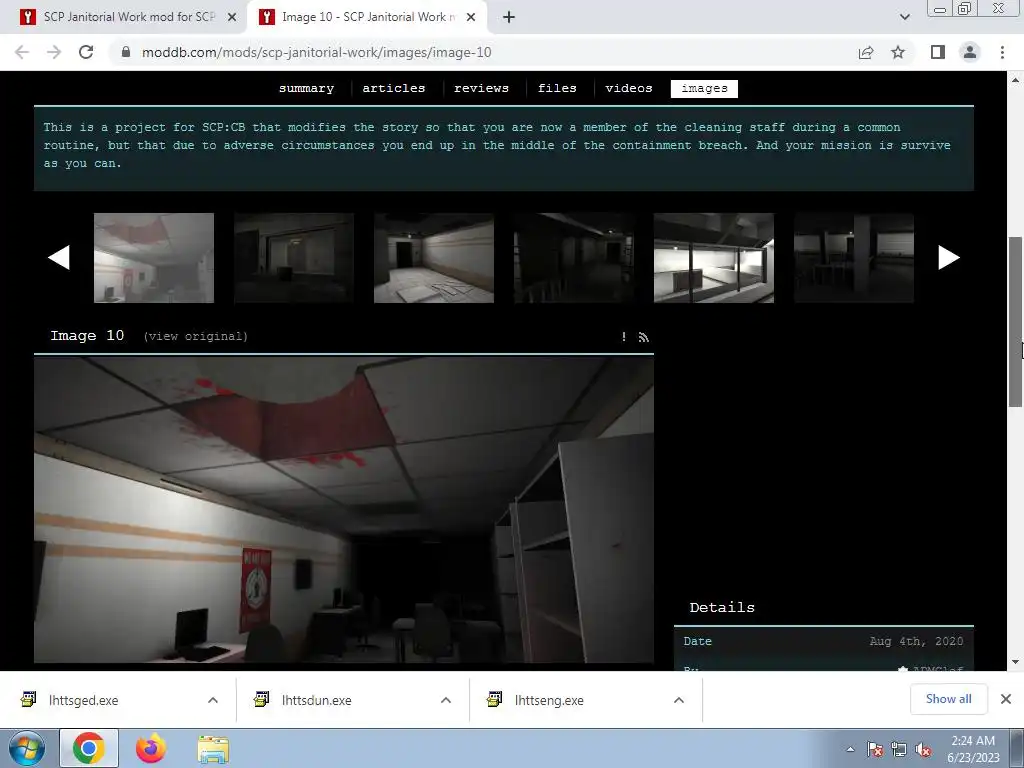Click the muted volume tray icon
This screenshot has height=768, width=1024.
click(923, 750)
